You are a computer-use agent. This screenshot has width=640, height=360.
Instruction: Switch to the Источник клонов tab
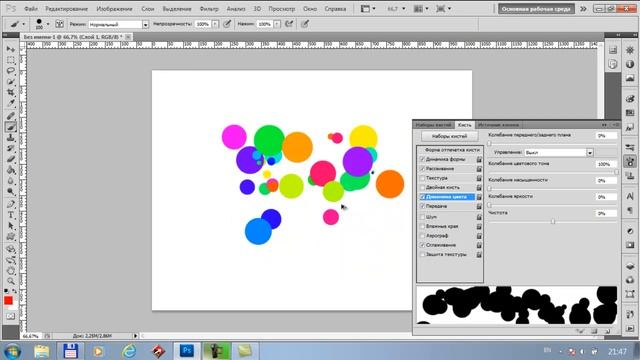(x=498, y=125)
